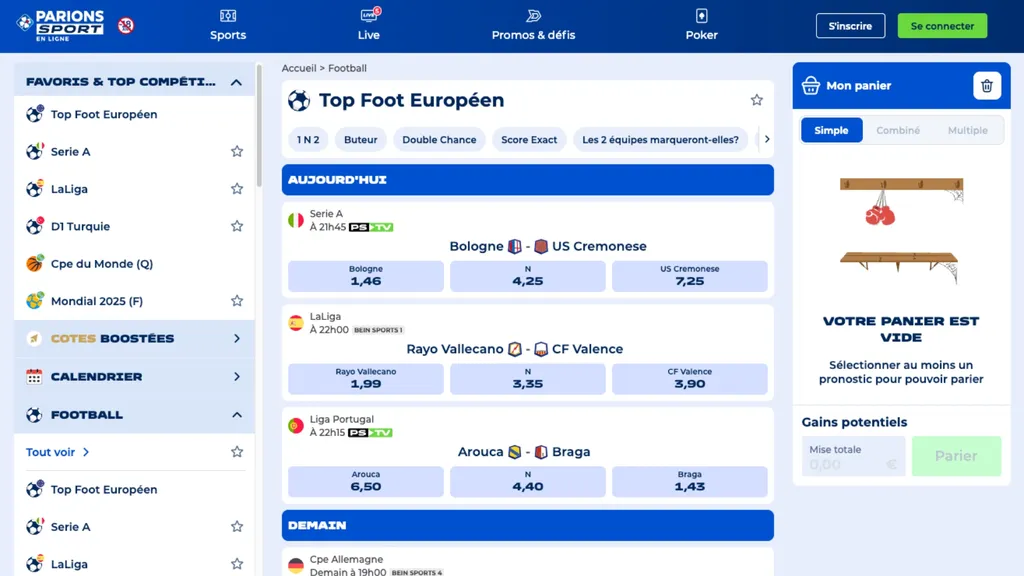Collapse the Favoris & Top Compétitions section
1024x576 pixels.
point(237,81)
